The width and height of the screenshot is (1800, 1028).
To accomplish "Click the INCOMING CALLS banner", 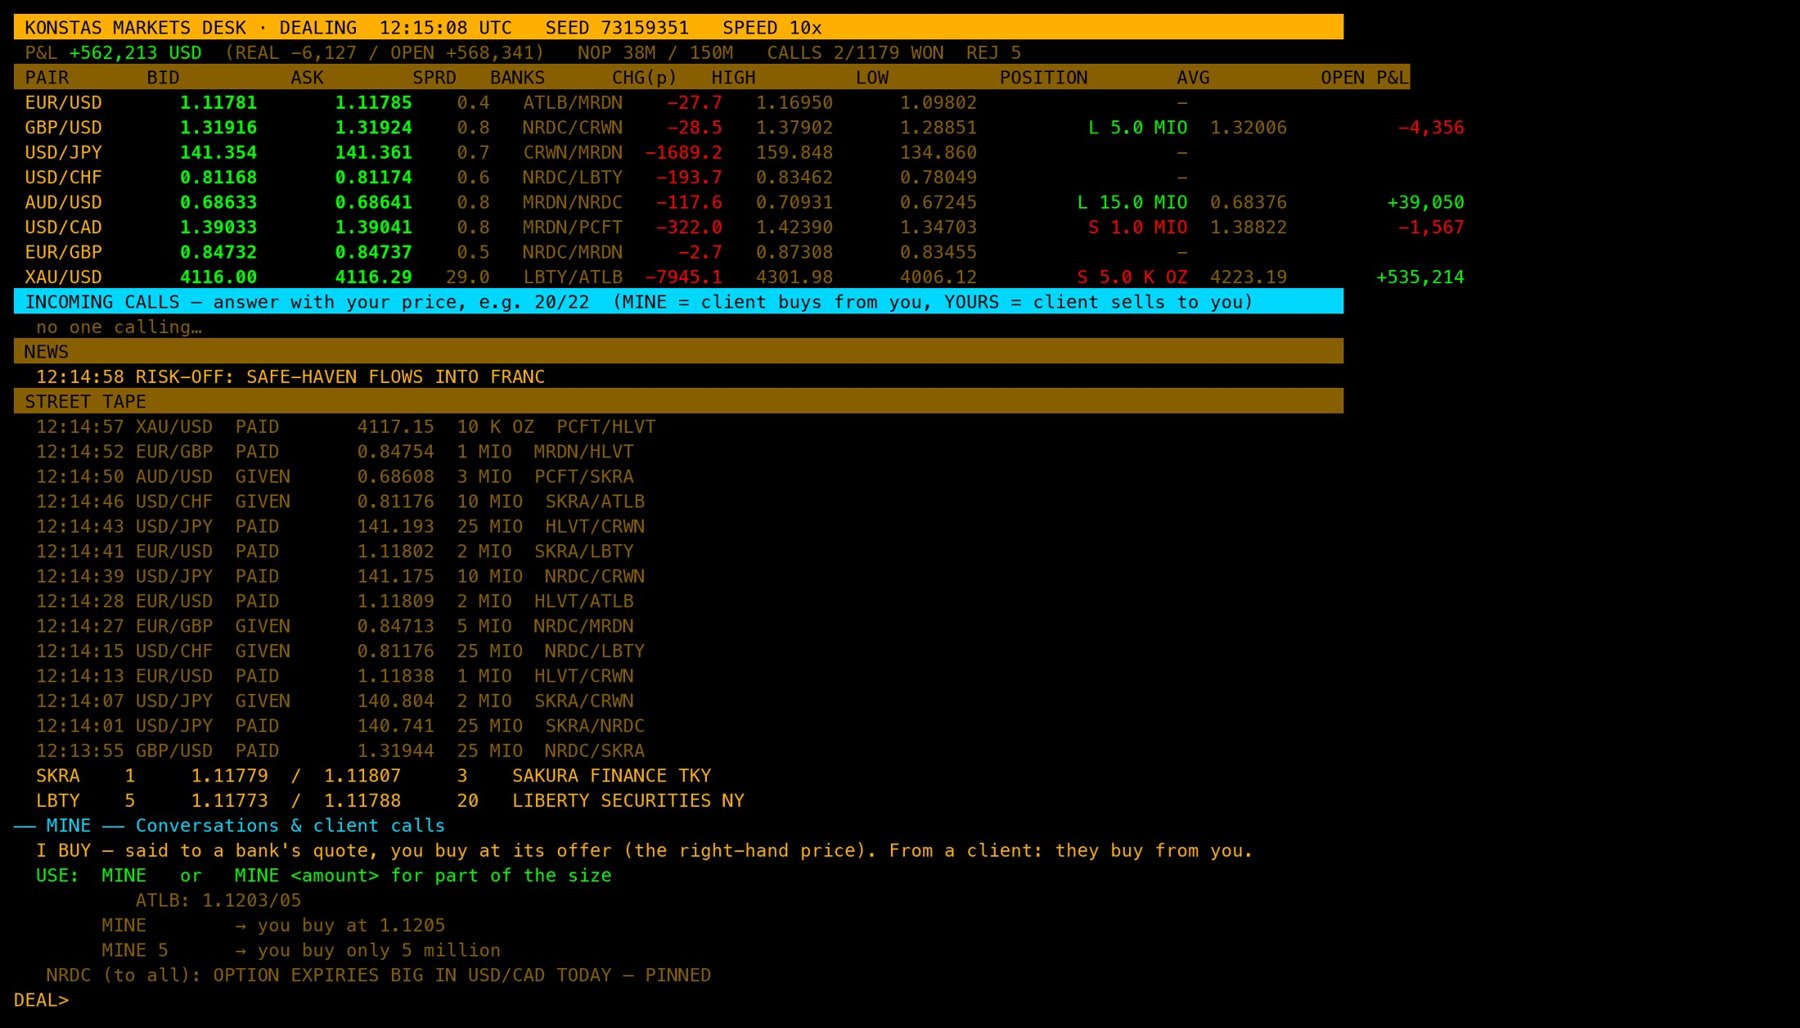I will click(x=678, y=301).
